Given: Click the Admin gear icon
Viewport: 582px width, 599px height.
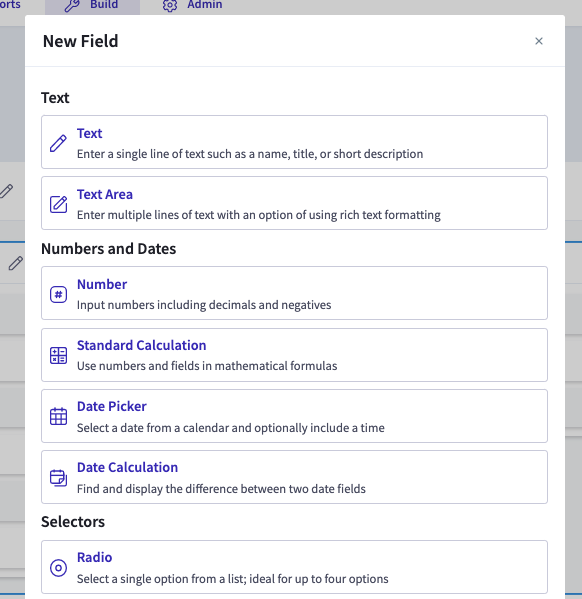Looking at the screenshot, I should pos(170,5).
